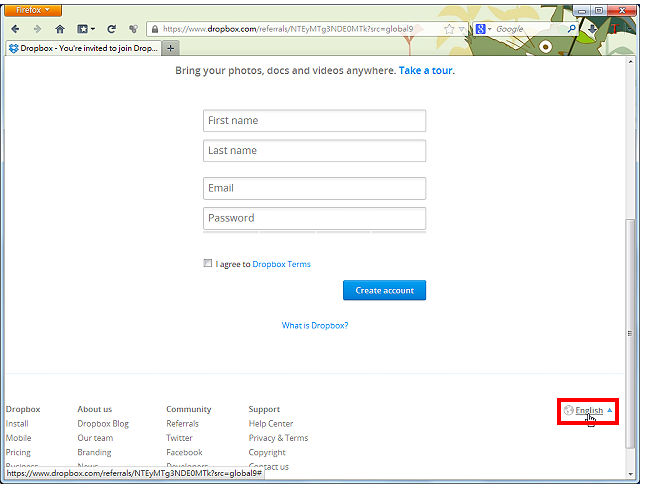The height and width of the screenshot is (486, 647).
Task: Bookmark this page with the star icon
Action: 449,29
